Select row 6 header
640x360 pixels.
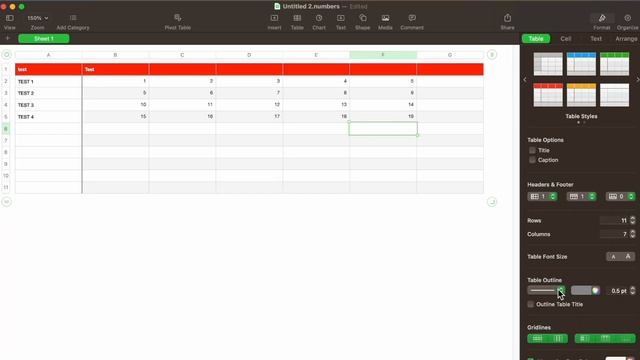(6, 129)
